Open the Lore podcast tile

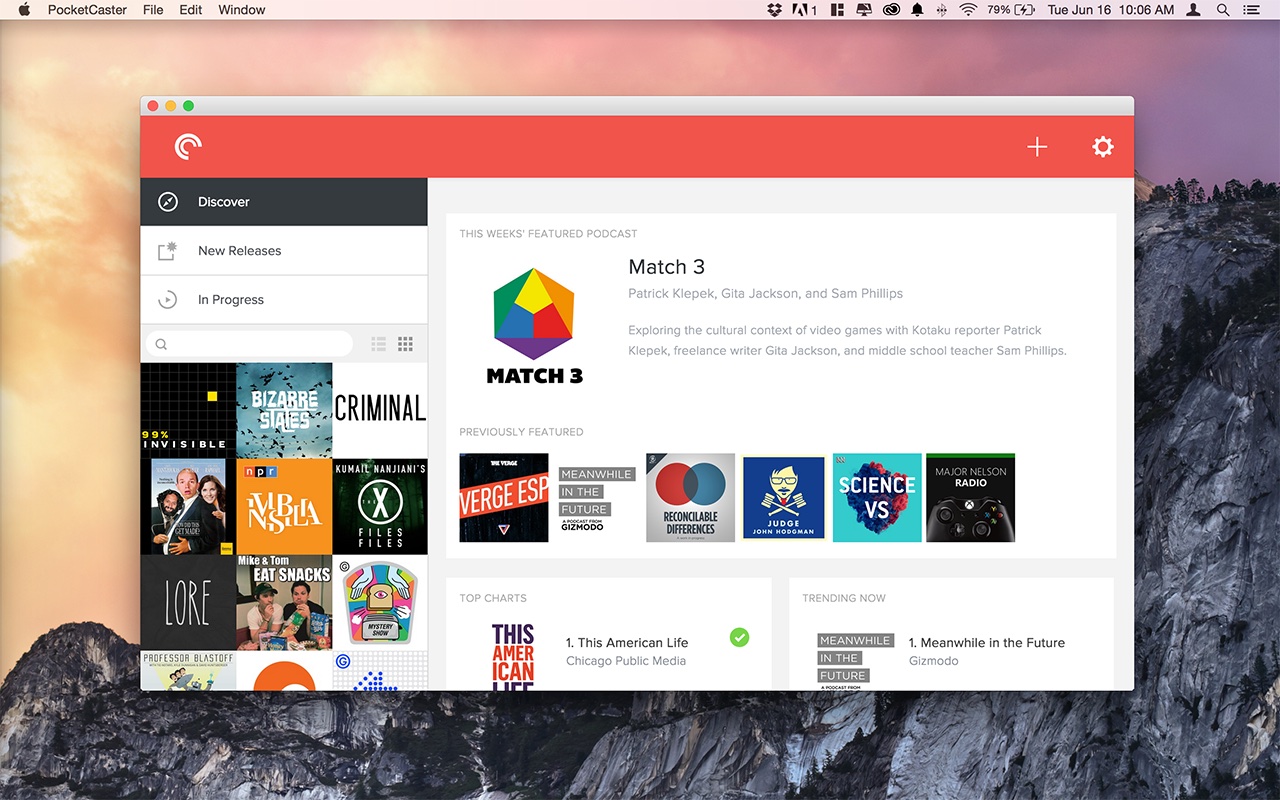click(188, 603)
